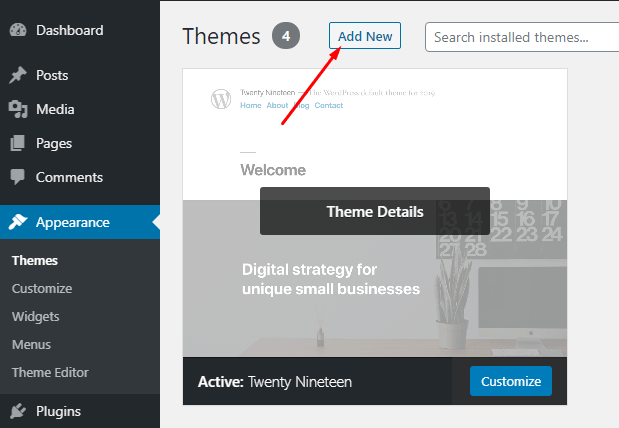The height and width of the screenshot is (428, 619).
Task: Click the Appearance paintbrush icon
Action: coord(18,222)
